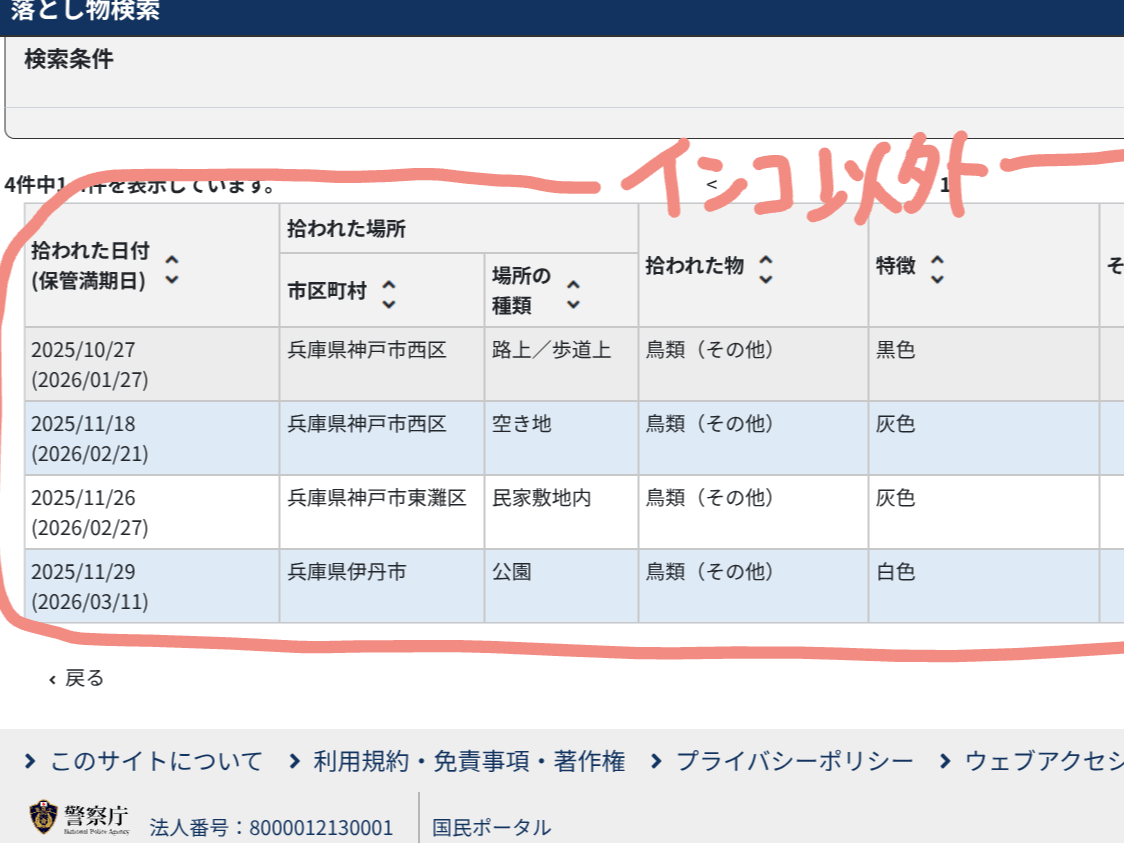Image resolution: width=1124 pixels, height=843 pixels.
Task: Click the 警察庁 logo in the footer
Action: 80,818
